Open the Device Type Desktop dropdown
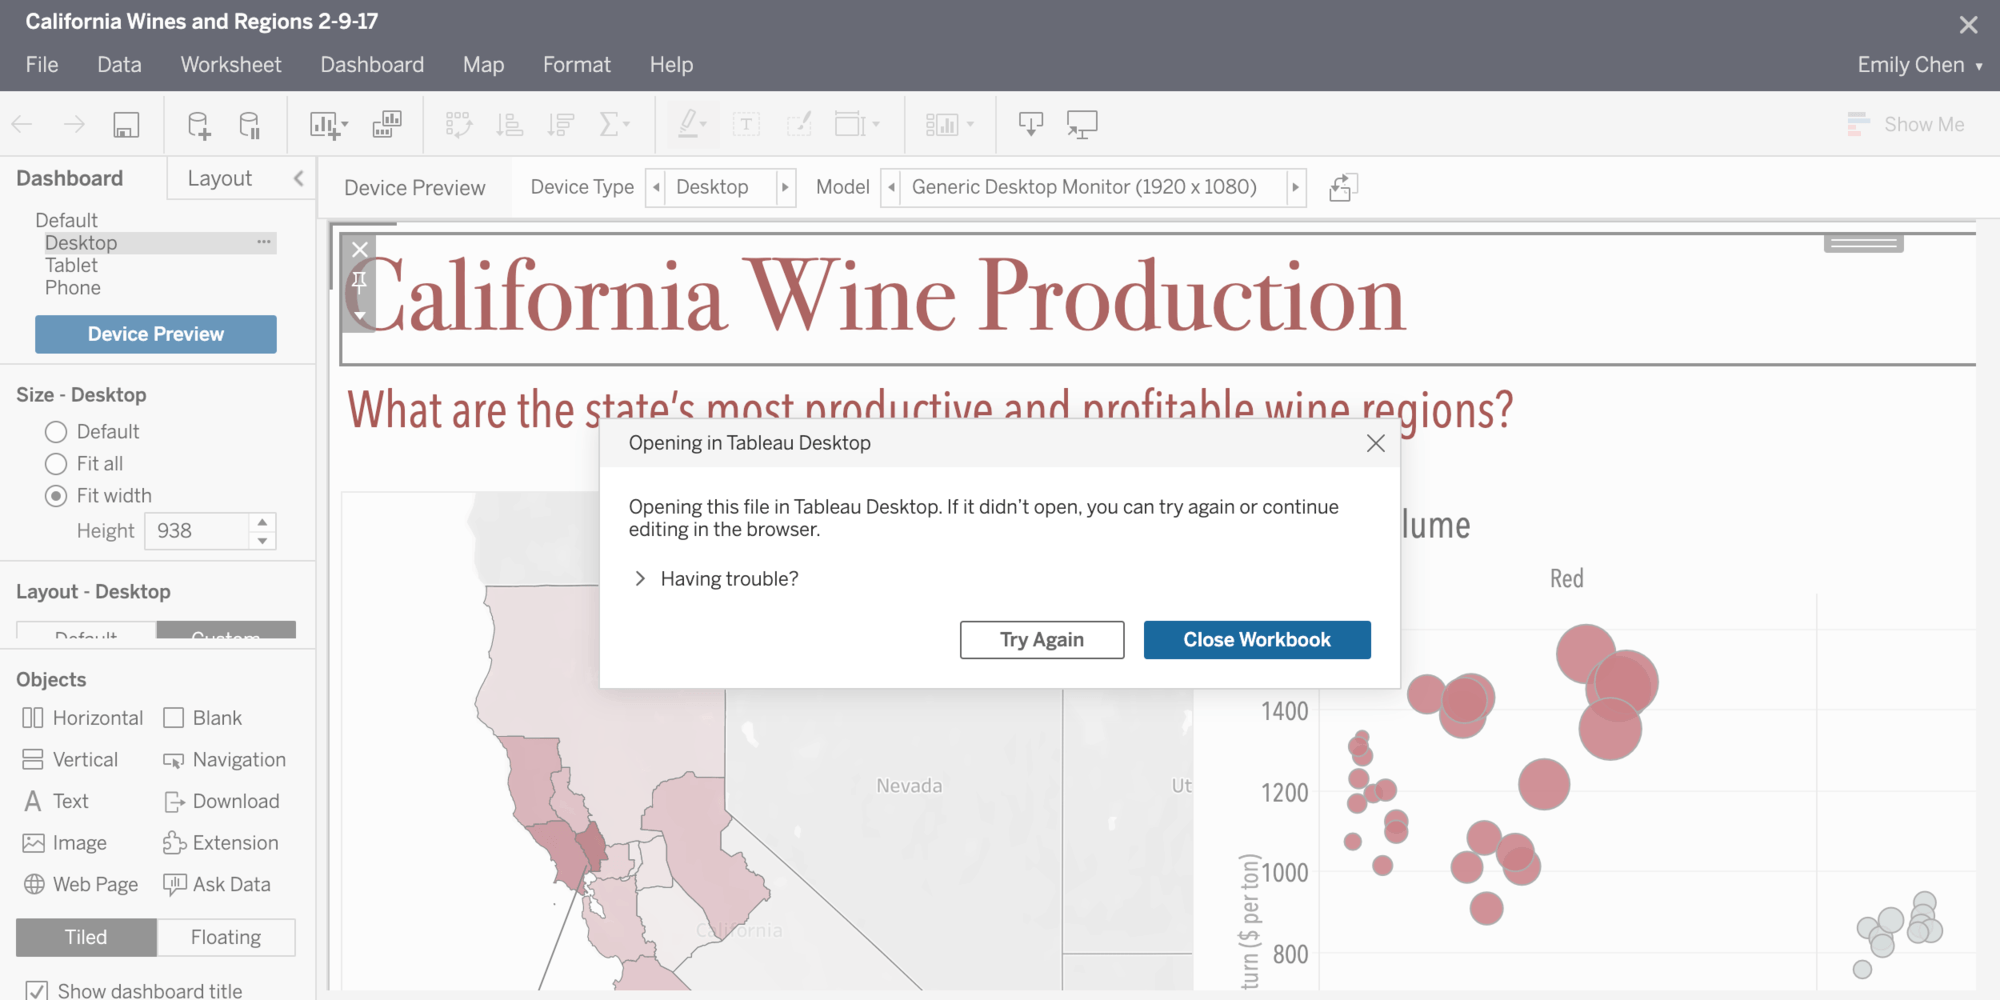2000x1000 pixels. 721,187
